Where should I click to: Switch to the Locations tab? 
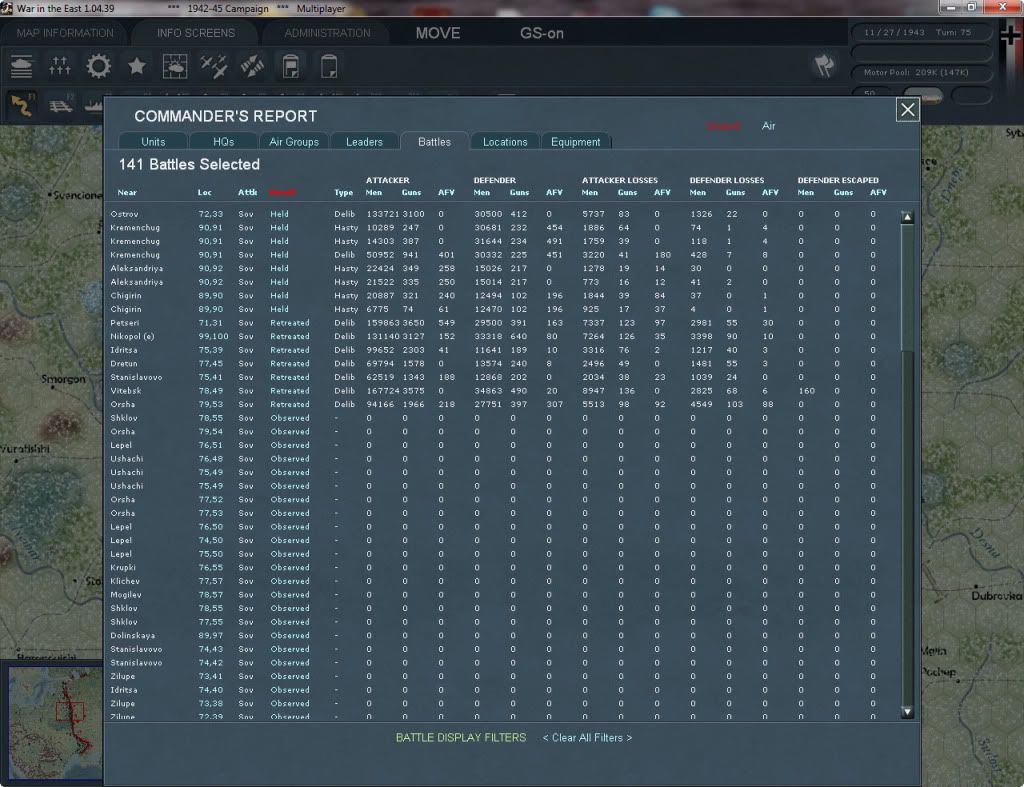(x=505, y=142)
